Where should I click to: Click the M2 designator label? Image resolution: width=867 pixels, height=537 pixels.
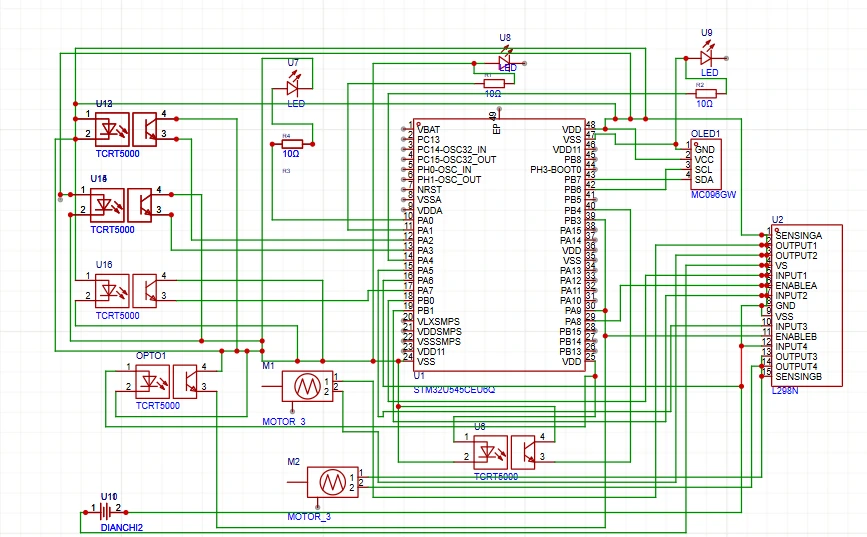(x=294, y=462)
